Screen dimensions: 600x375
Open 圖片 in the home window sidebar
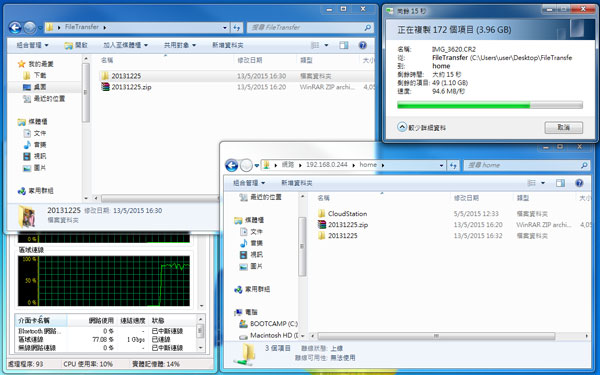click(x=251, y=266)
